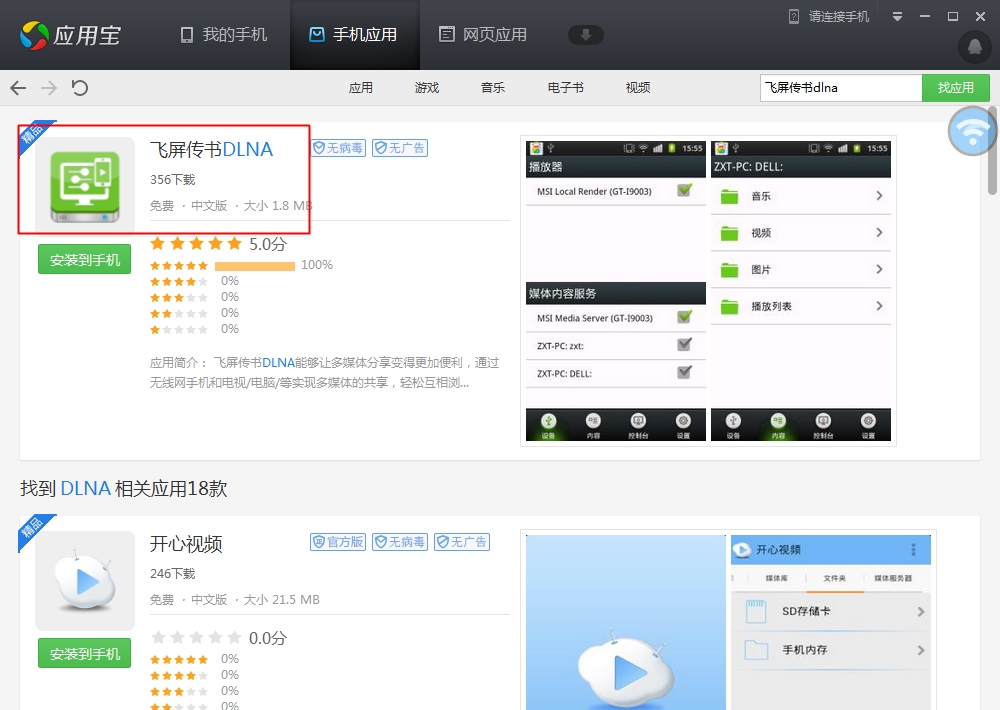Screen dimensions: 1000x710
Task: Toggle MSI Local Render checkbox in screenshot
Action: 684,190
